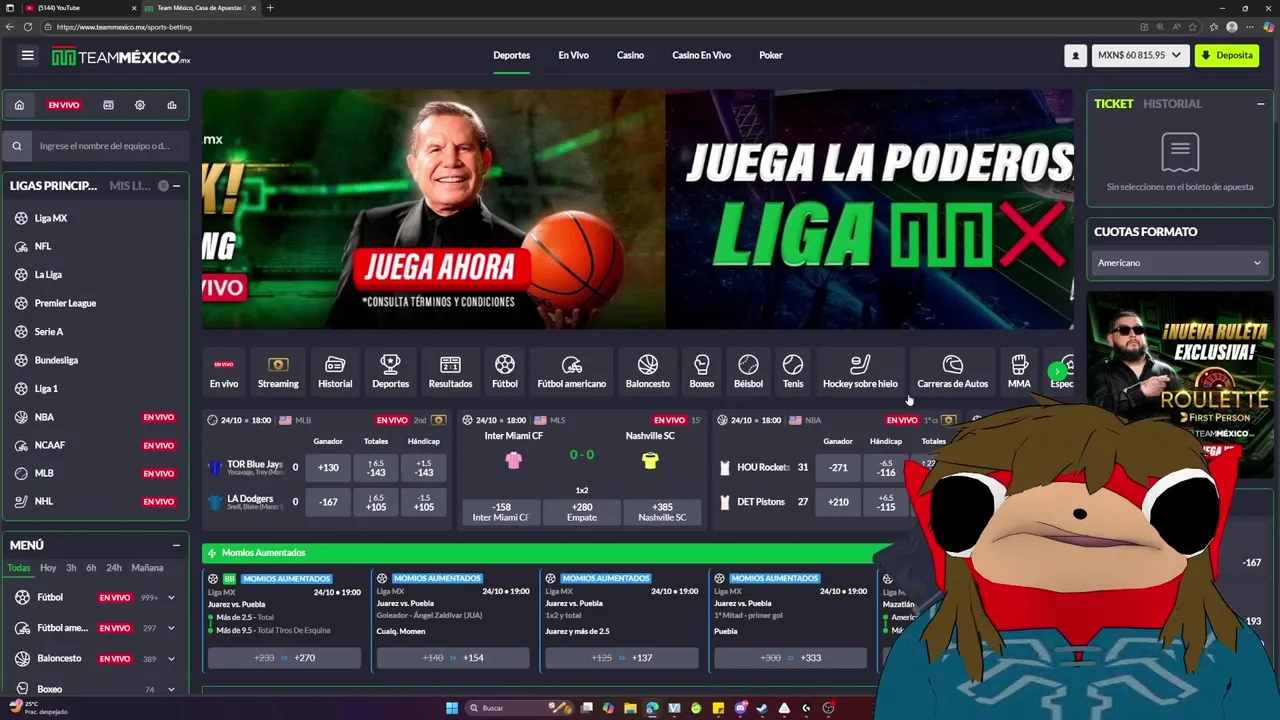Screen dimensions: 1280x720
Task: Open the Streaming category icon
Action: [278, 371]
